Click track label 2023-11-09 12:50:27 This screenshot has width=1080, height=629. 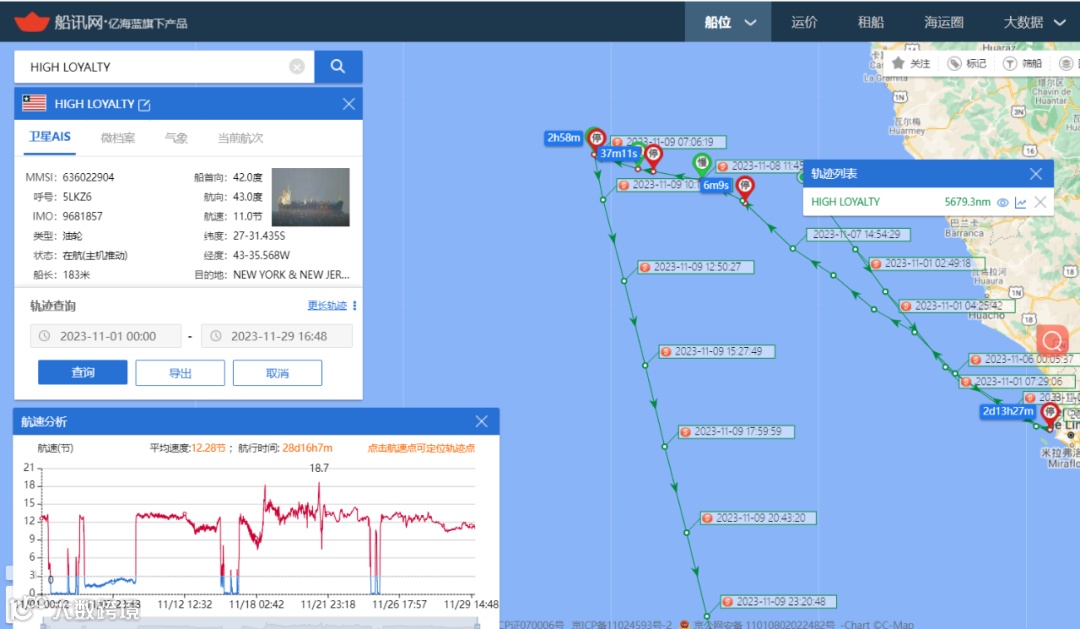point(696,267)
